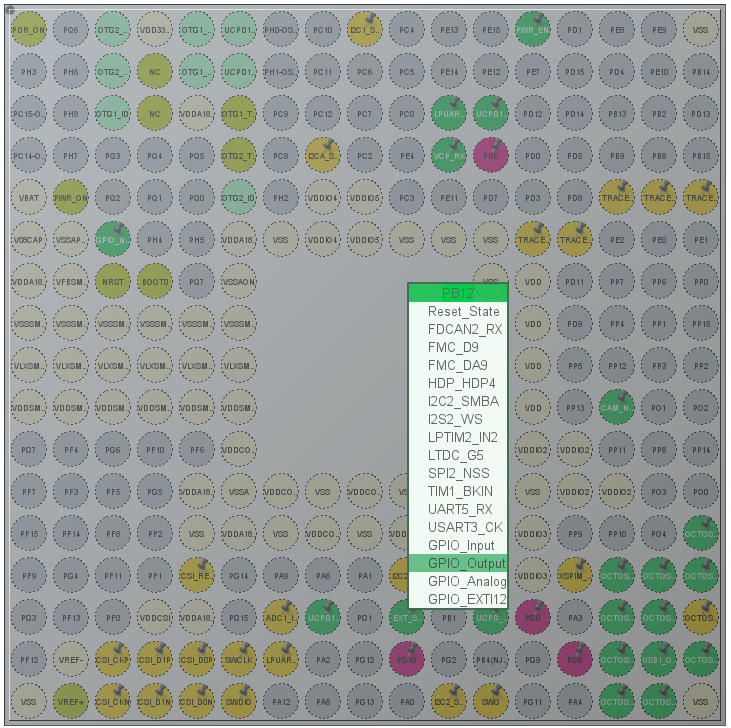Assign FDCAN2_RX to pin PB12
The height and width of the screenshot is (728, 731).
(458, 329)
